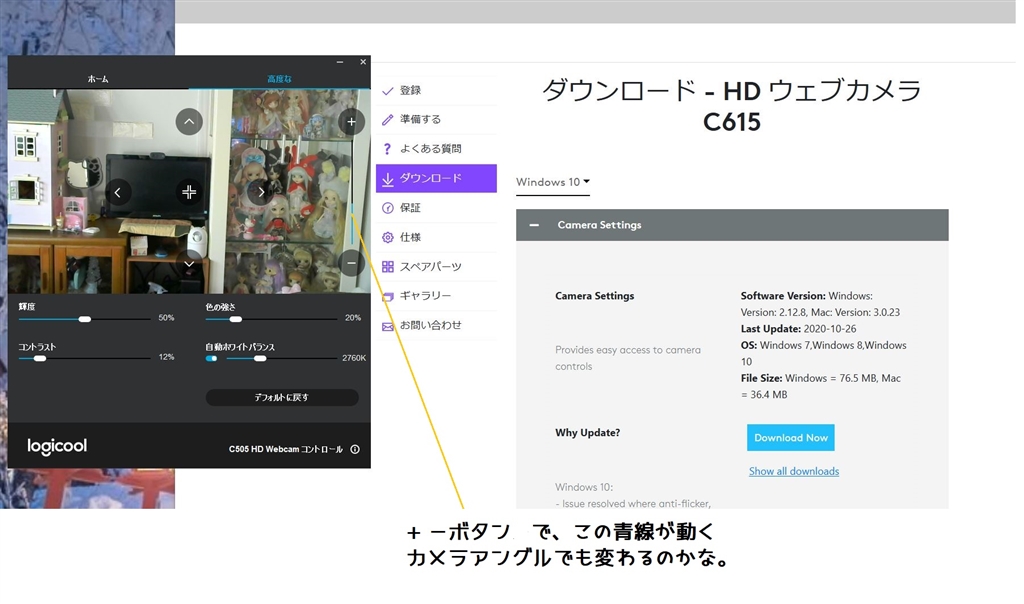
Task: Click the ギャラリー icon
Action: [388, 296]
